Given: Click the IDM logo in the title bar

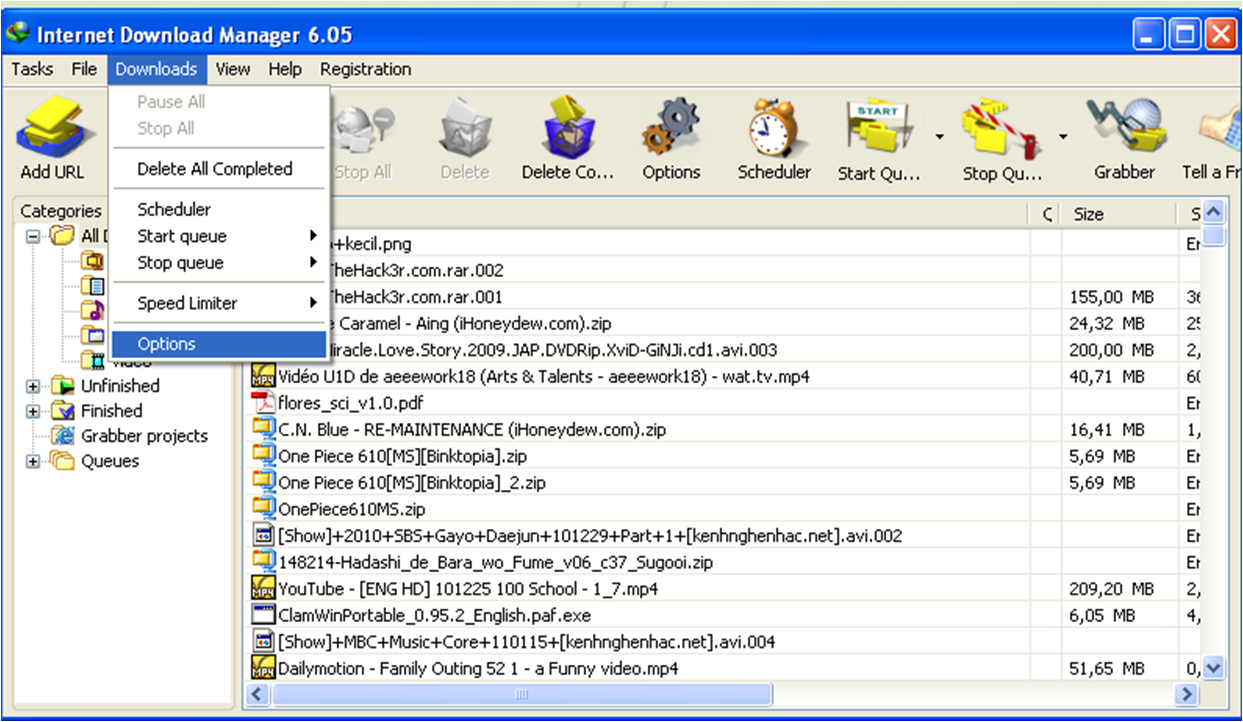Looking at the screenshot, I should [17, 35].
